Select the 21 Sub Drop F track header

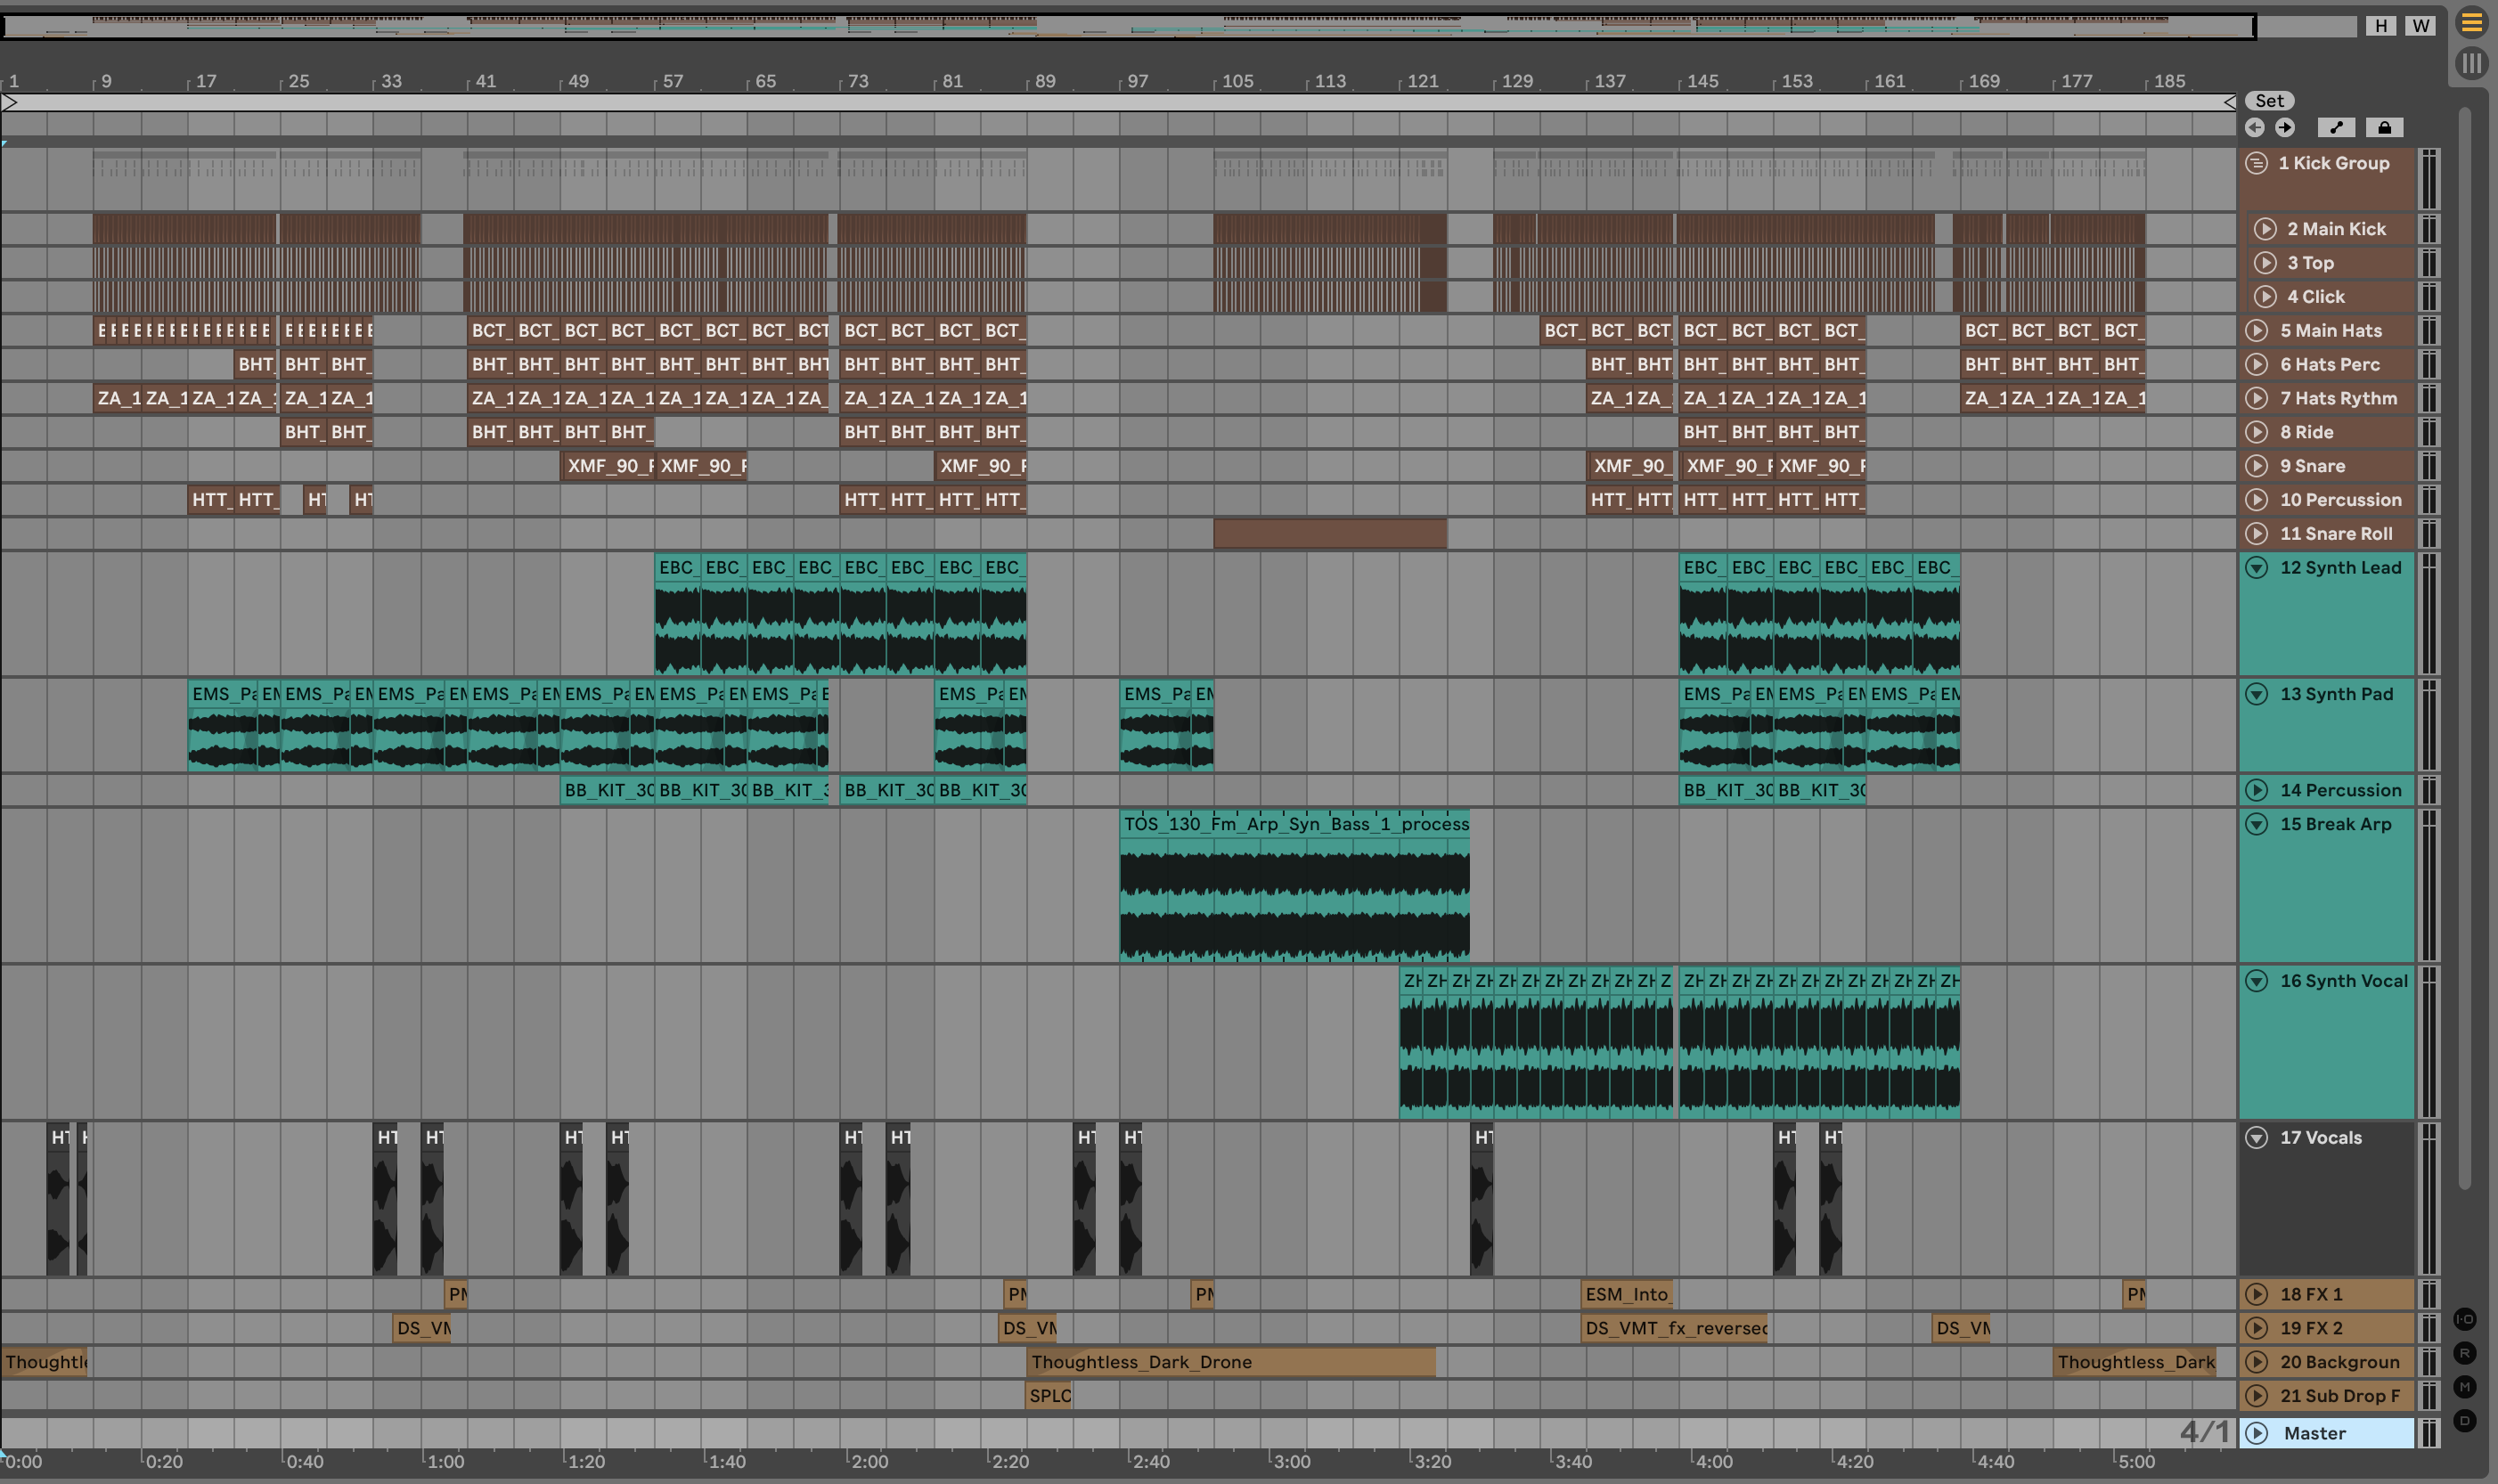[2327, 1396]
